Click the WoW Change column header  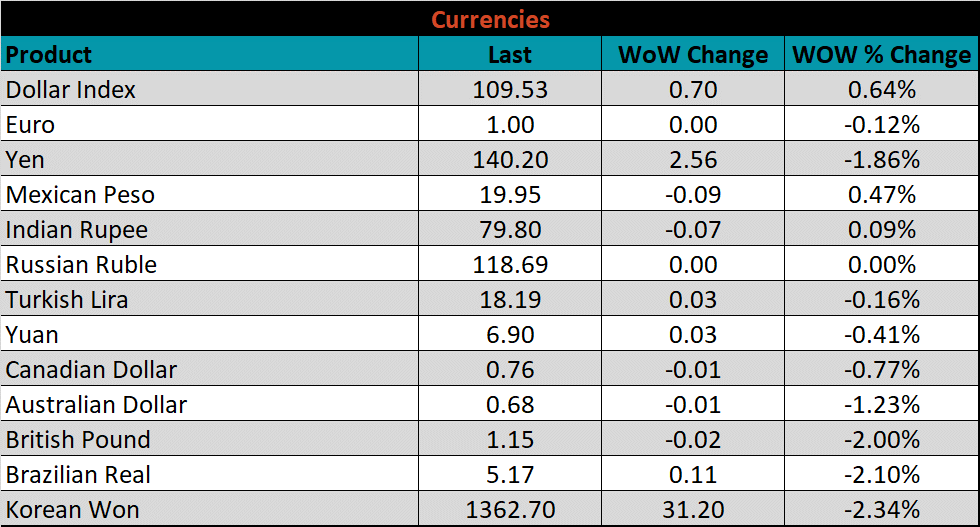click(692, 54)
